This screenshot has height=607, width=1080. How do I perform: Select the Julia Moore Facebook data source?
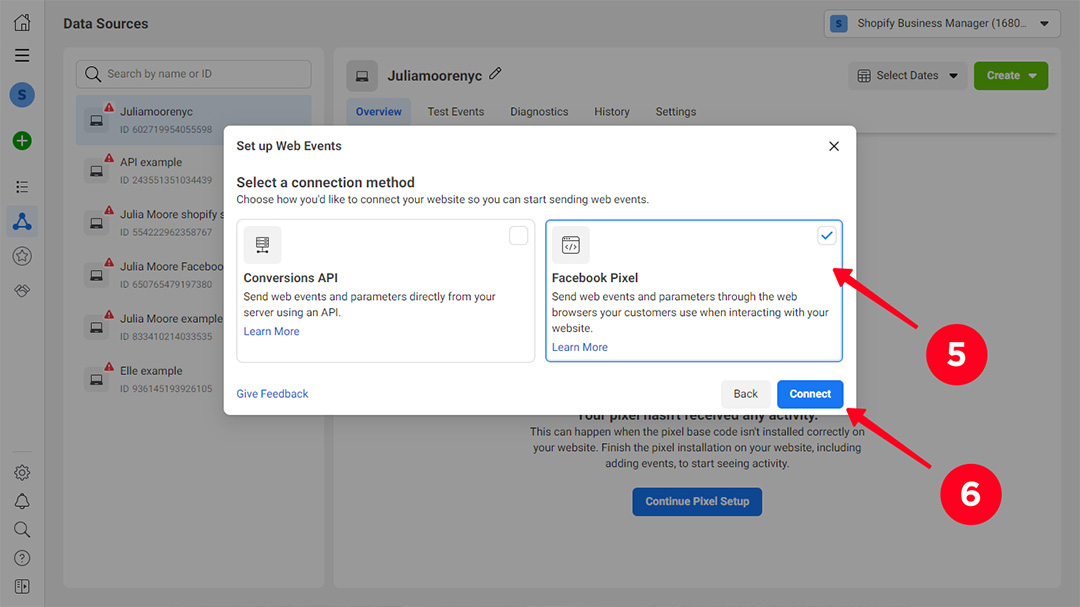pos(148,275)
